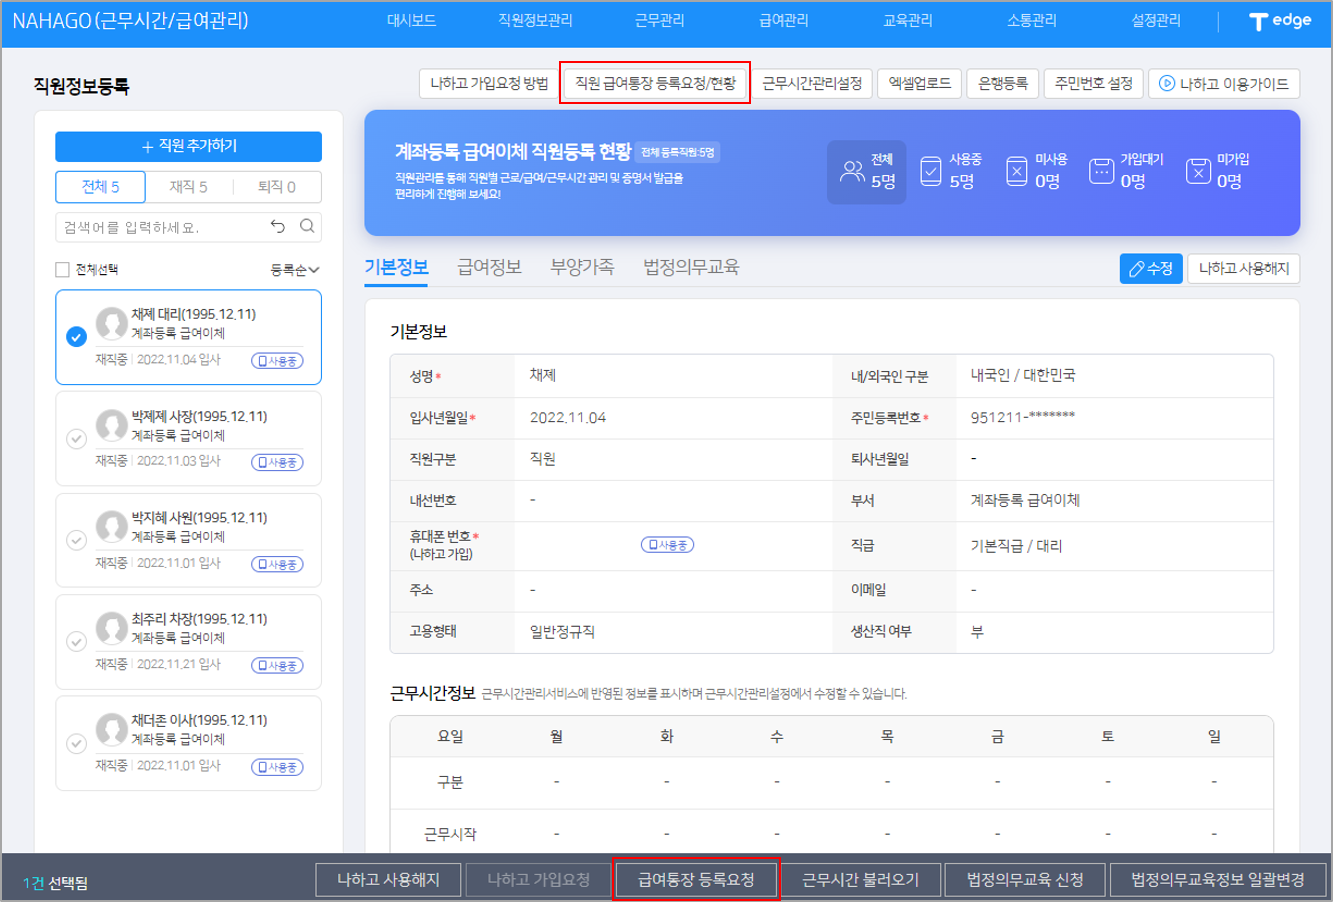Viewport: 1333px width, 902px height.
Task: Click avatar of 채더존 이사
Action: point(112,729)
